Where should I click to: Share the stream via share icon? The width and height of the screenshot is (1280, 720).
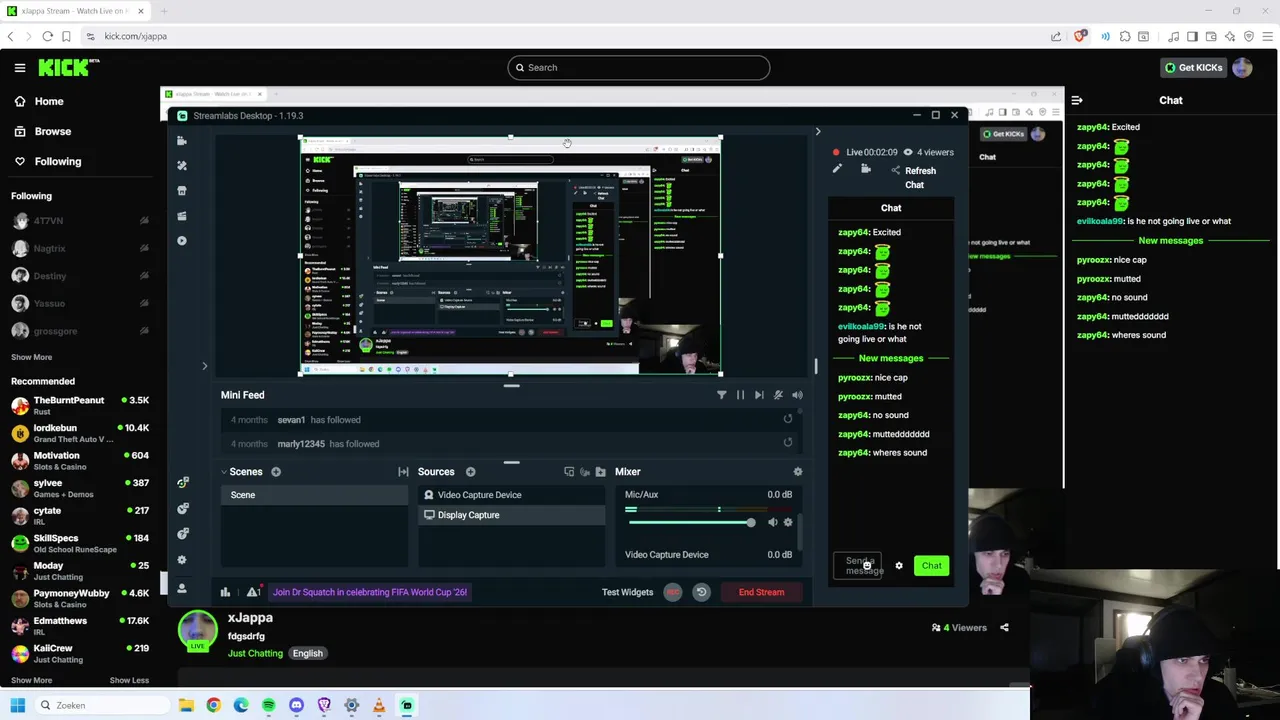[x=1004, y=628]
